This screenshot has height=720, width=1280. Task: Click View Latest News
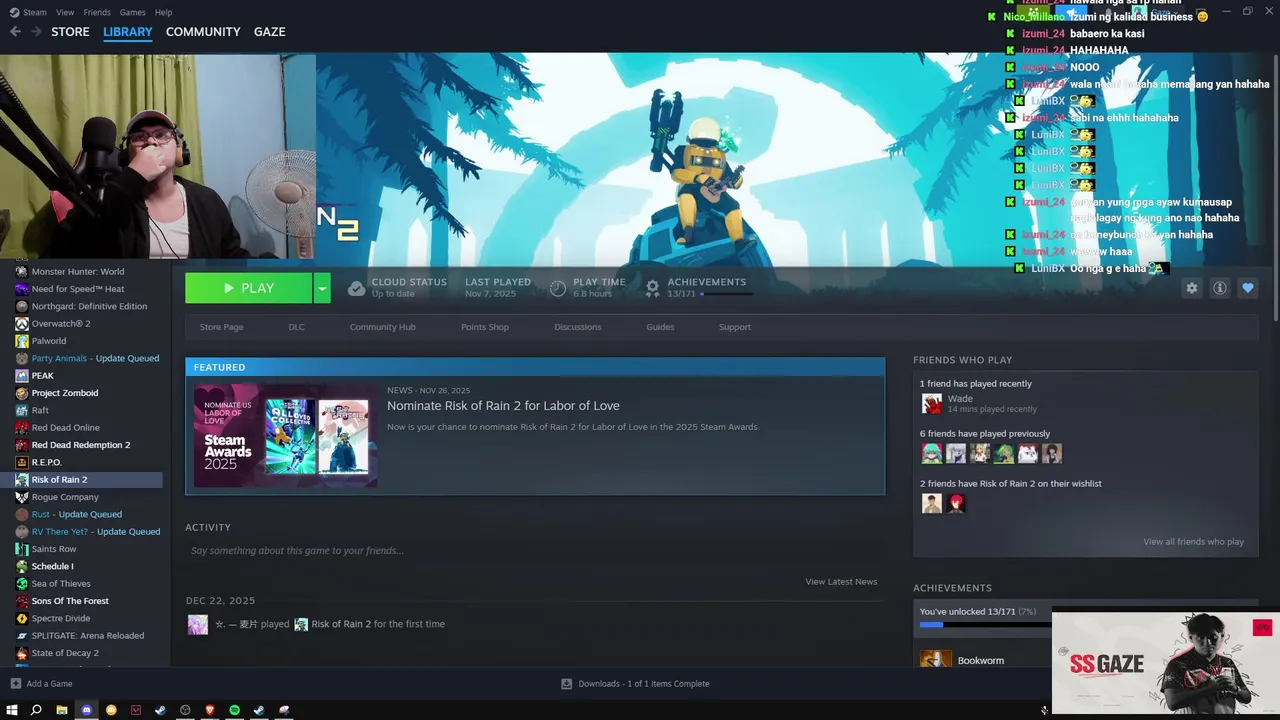coord(841,582)
